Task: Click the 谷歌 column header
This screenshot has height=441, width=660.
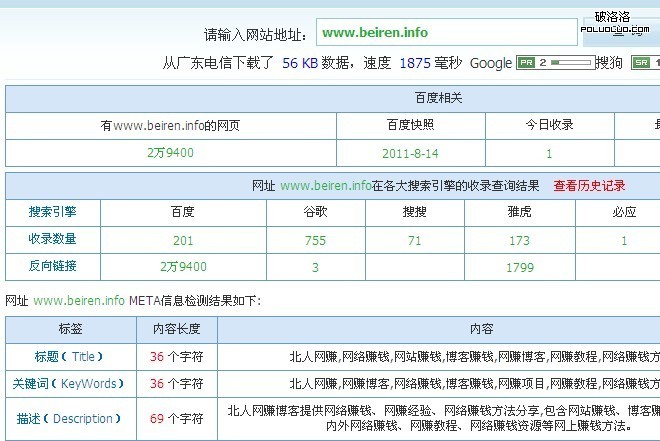Action: tap(315, 212)
